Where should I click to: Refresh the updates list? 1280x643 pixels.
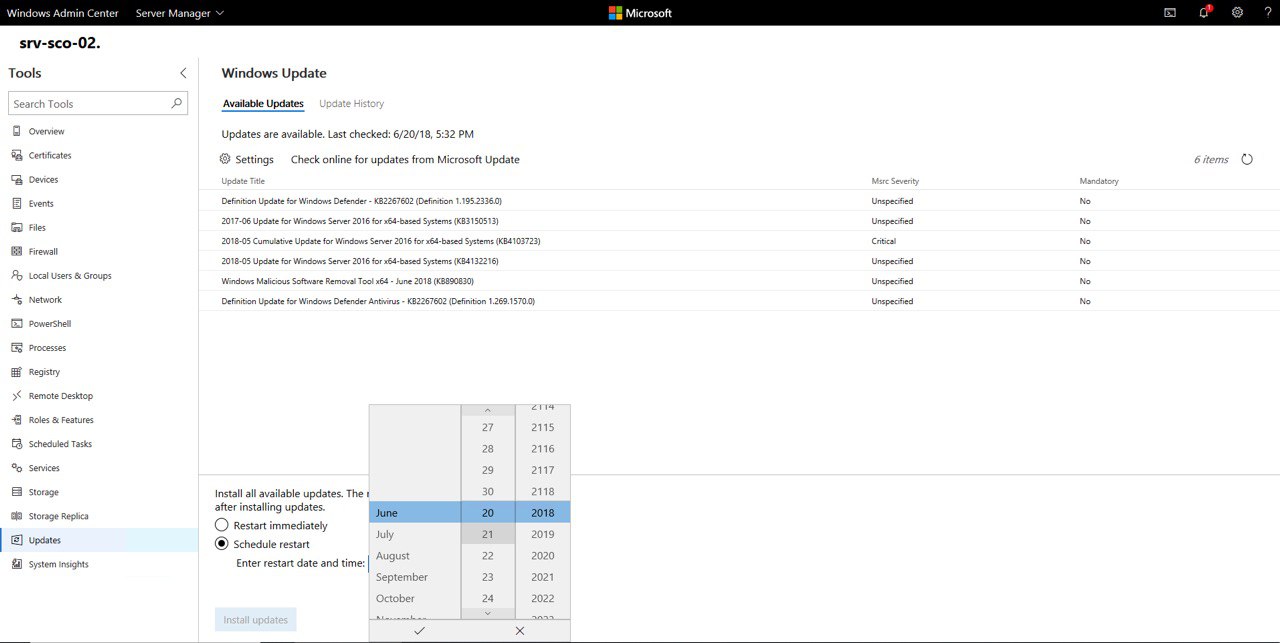[1247, 159]
